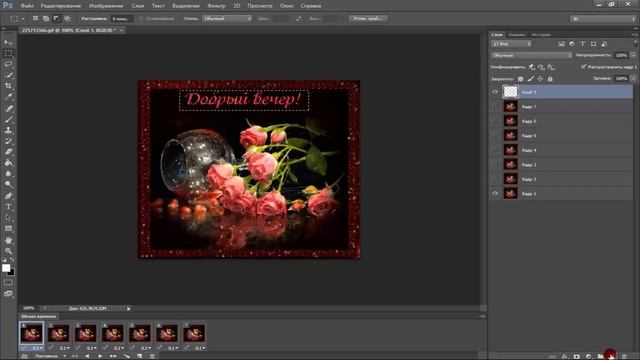Open the Фильтр menu
This screenshot has height=360, width=640.
pos(216,6)
